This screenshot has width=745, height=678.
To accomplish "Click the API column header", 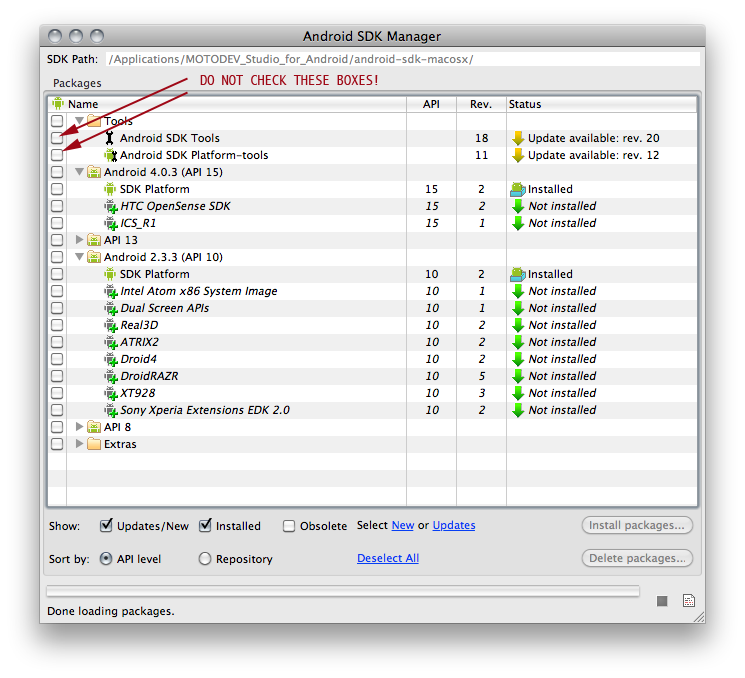I will click(x=431, y=104).
